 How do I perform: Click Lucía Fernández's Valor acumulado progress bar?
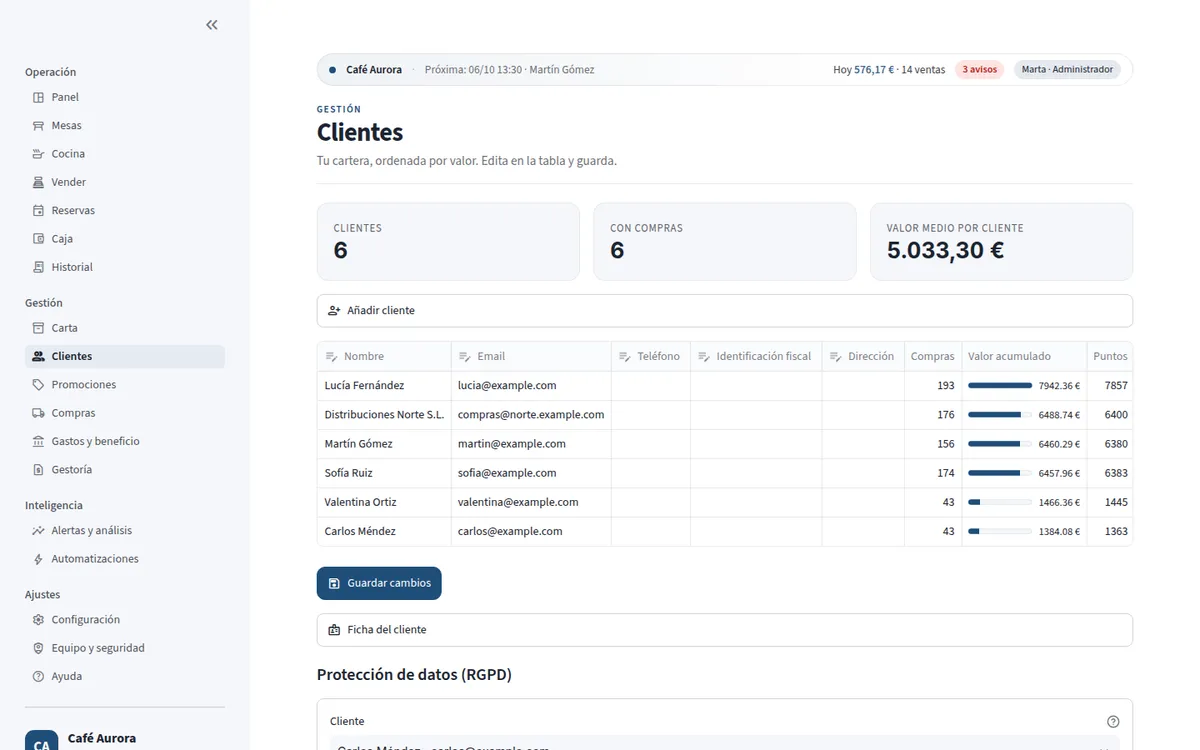pos(1000,386)
